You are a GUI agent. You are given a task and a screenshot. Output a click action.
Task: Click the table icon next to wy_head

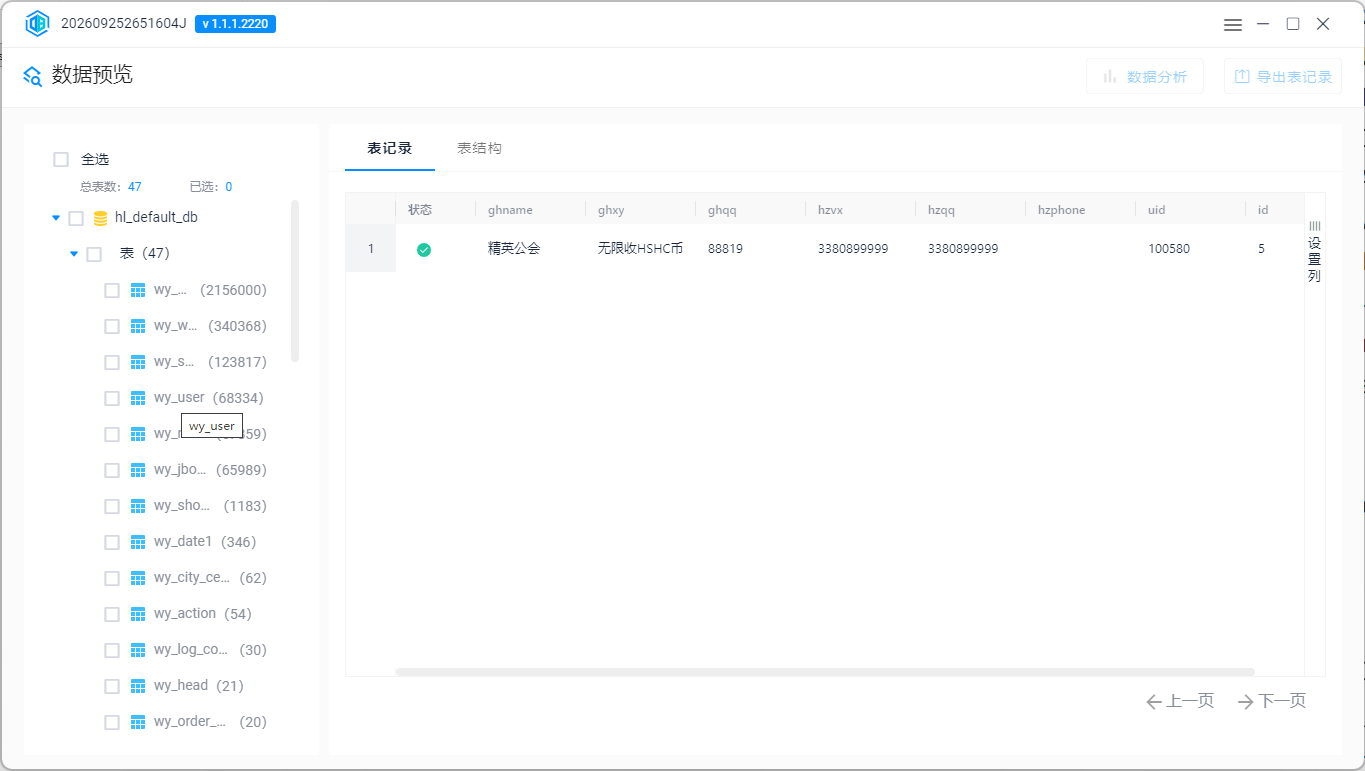tap(138, 686)
